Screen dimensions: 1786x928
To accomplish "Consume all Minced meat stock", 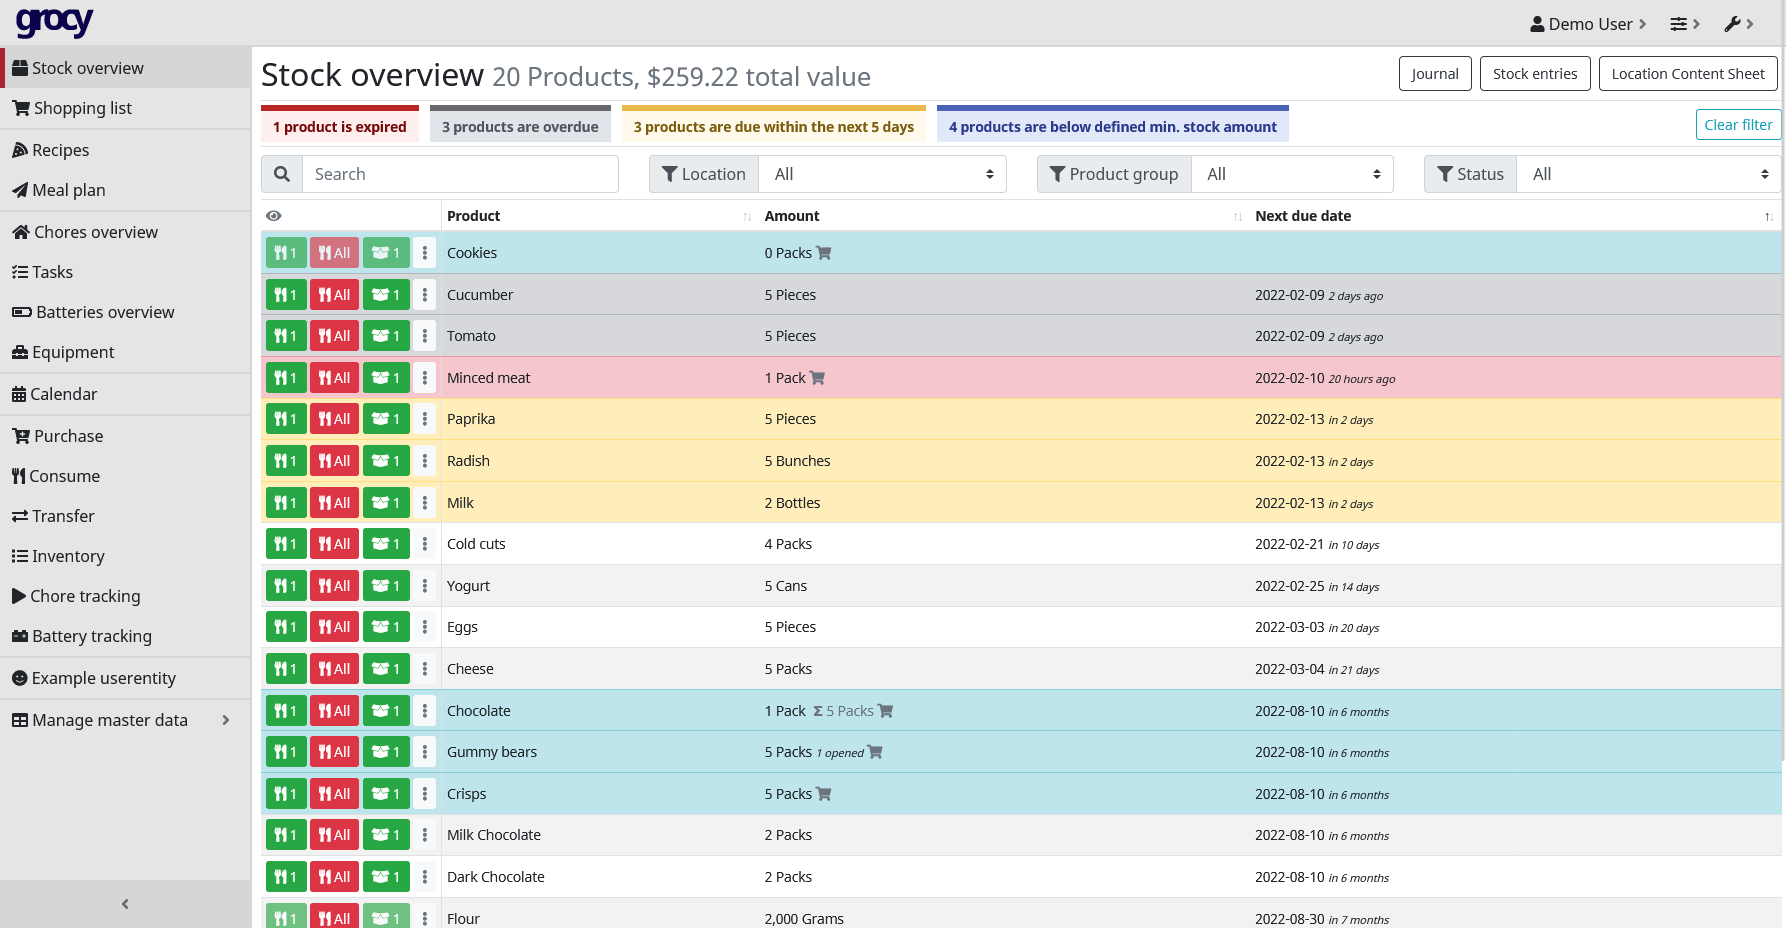I will (x=334, y=378).
